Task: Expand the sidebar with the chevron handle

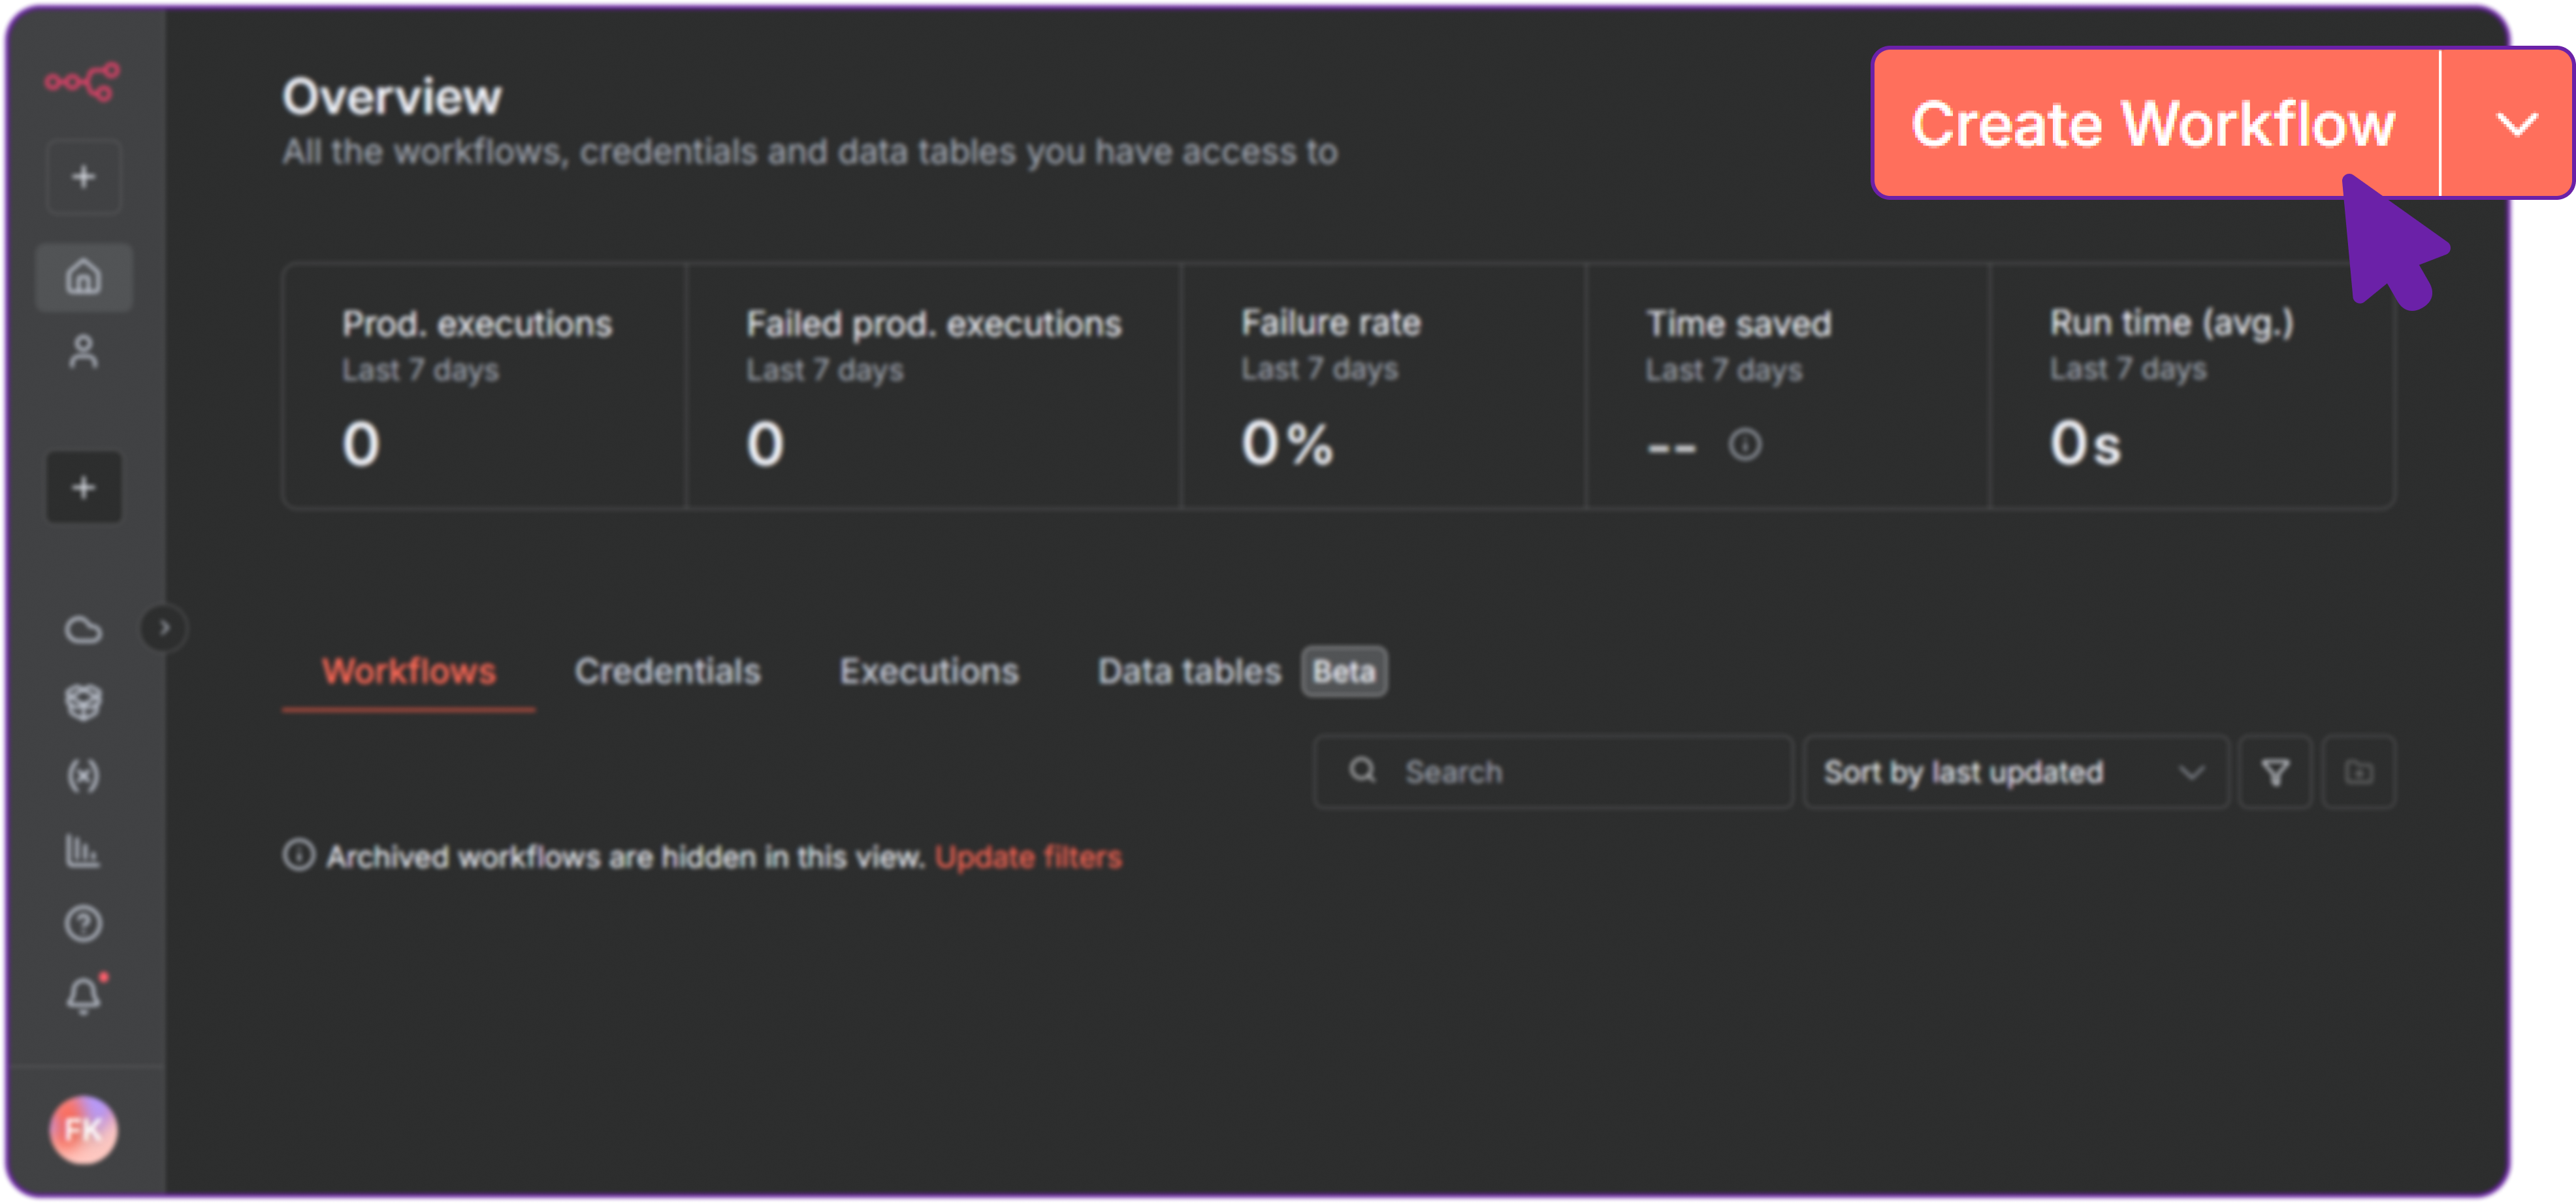Action: [x=163, y=628]
